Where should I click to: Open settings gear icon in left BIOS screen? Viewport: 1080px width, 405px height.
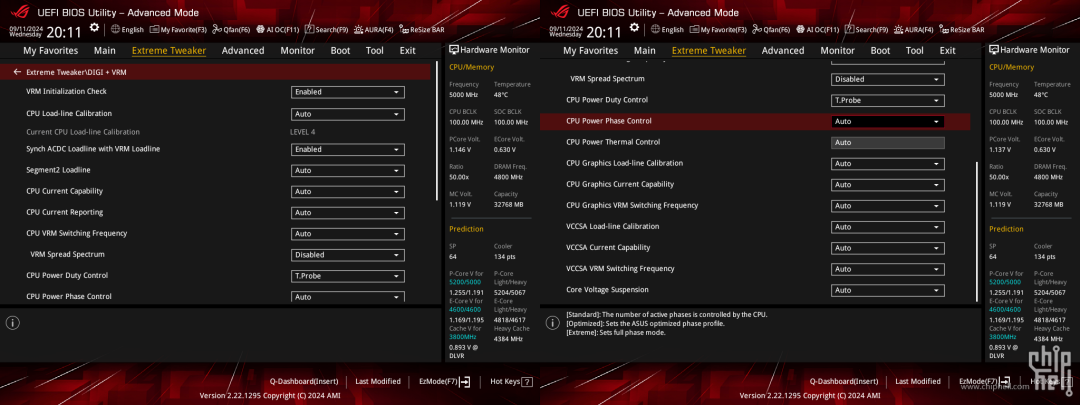(94, 28)
